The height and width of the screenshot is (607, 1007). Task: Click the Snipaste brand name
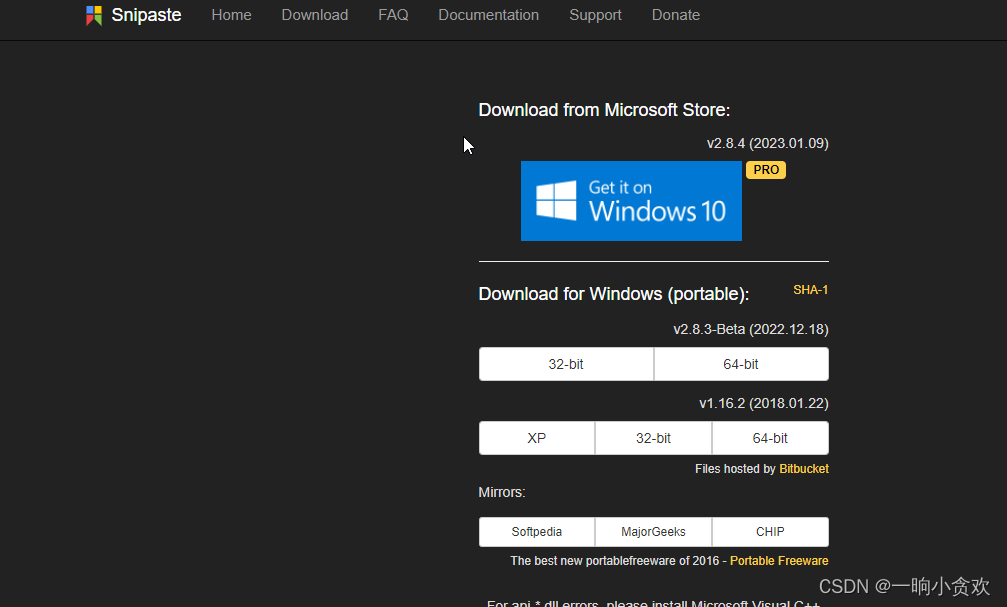pyautogui.click(x=146, y=15)
